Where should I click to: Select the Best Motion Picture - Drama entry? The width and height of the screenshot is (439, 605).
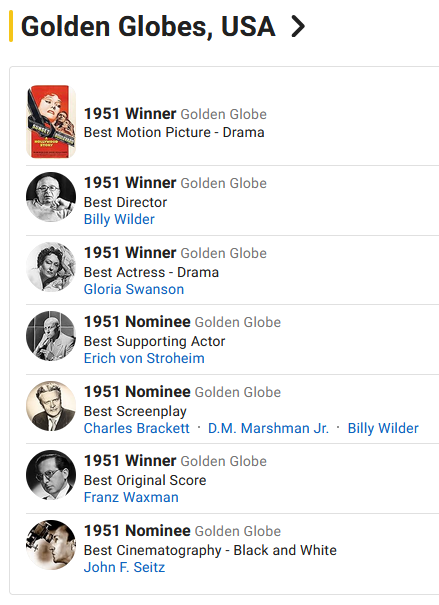click(x=174, y=132)
